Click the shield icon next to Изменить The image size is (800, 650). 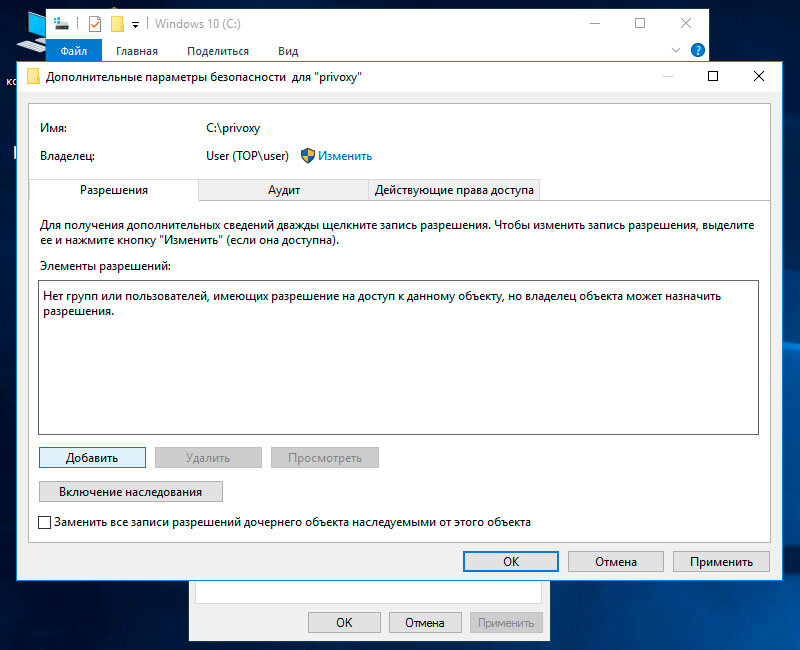pos(308,156)
